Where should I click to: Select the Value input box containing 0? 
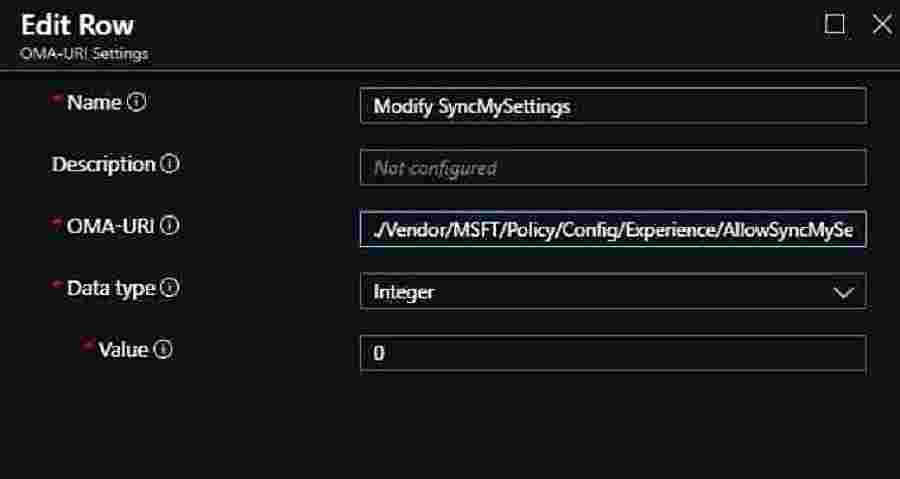coord(612,353)
